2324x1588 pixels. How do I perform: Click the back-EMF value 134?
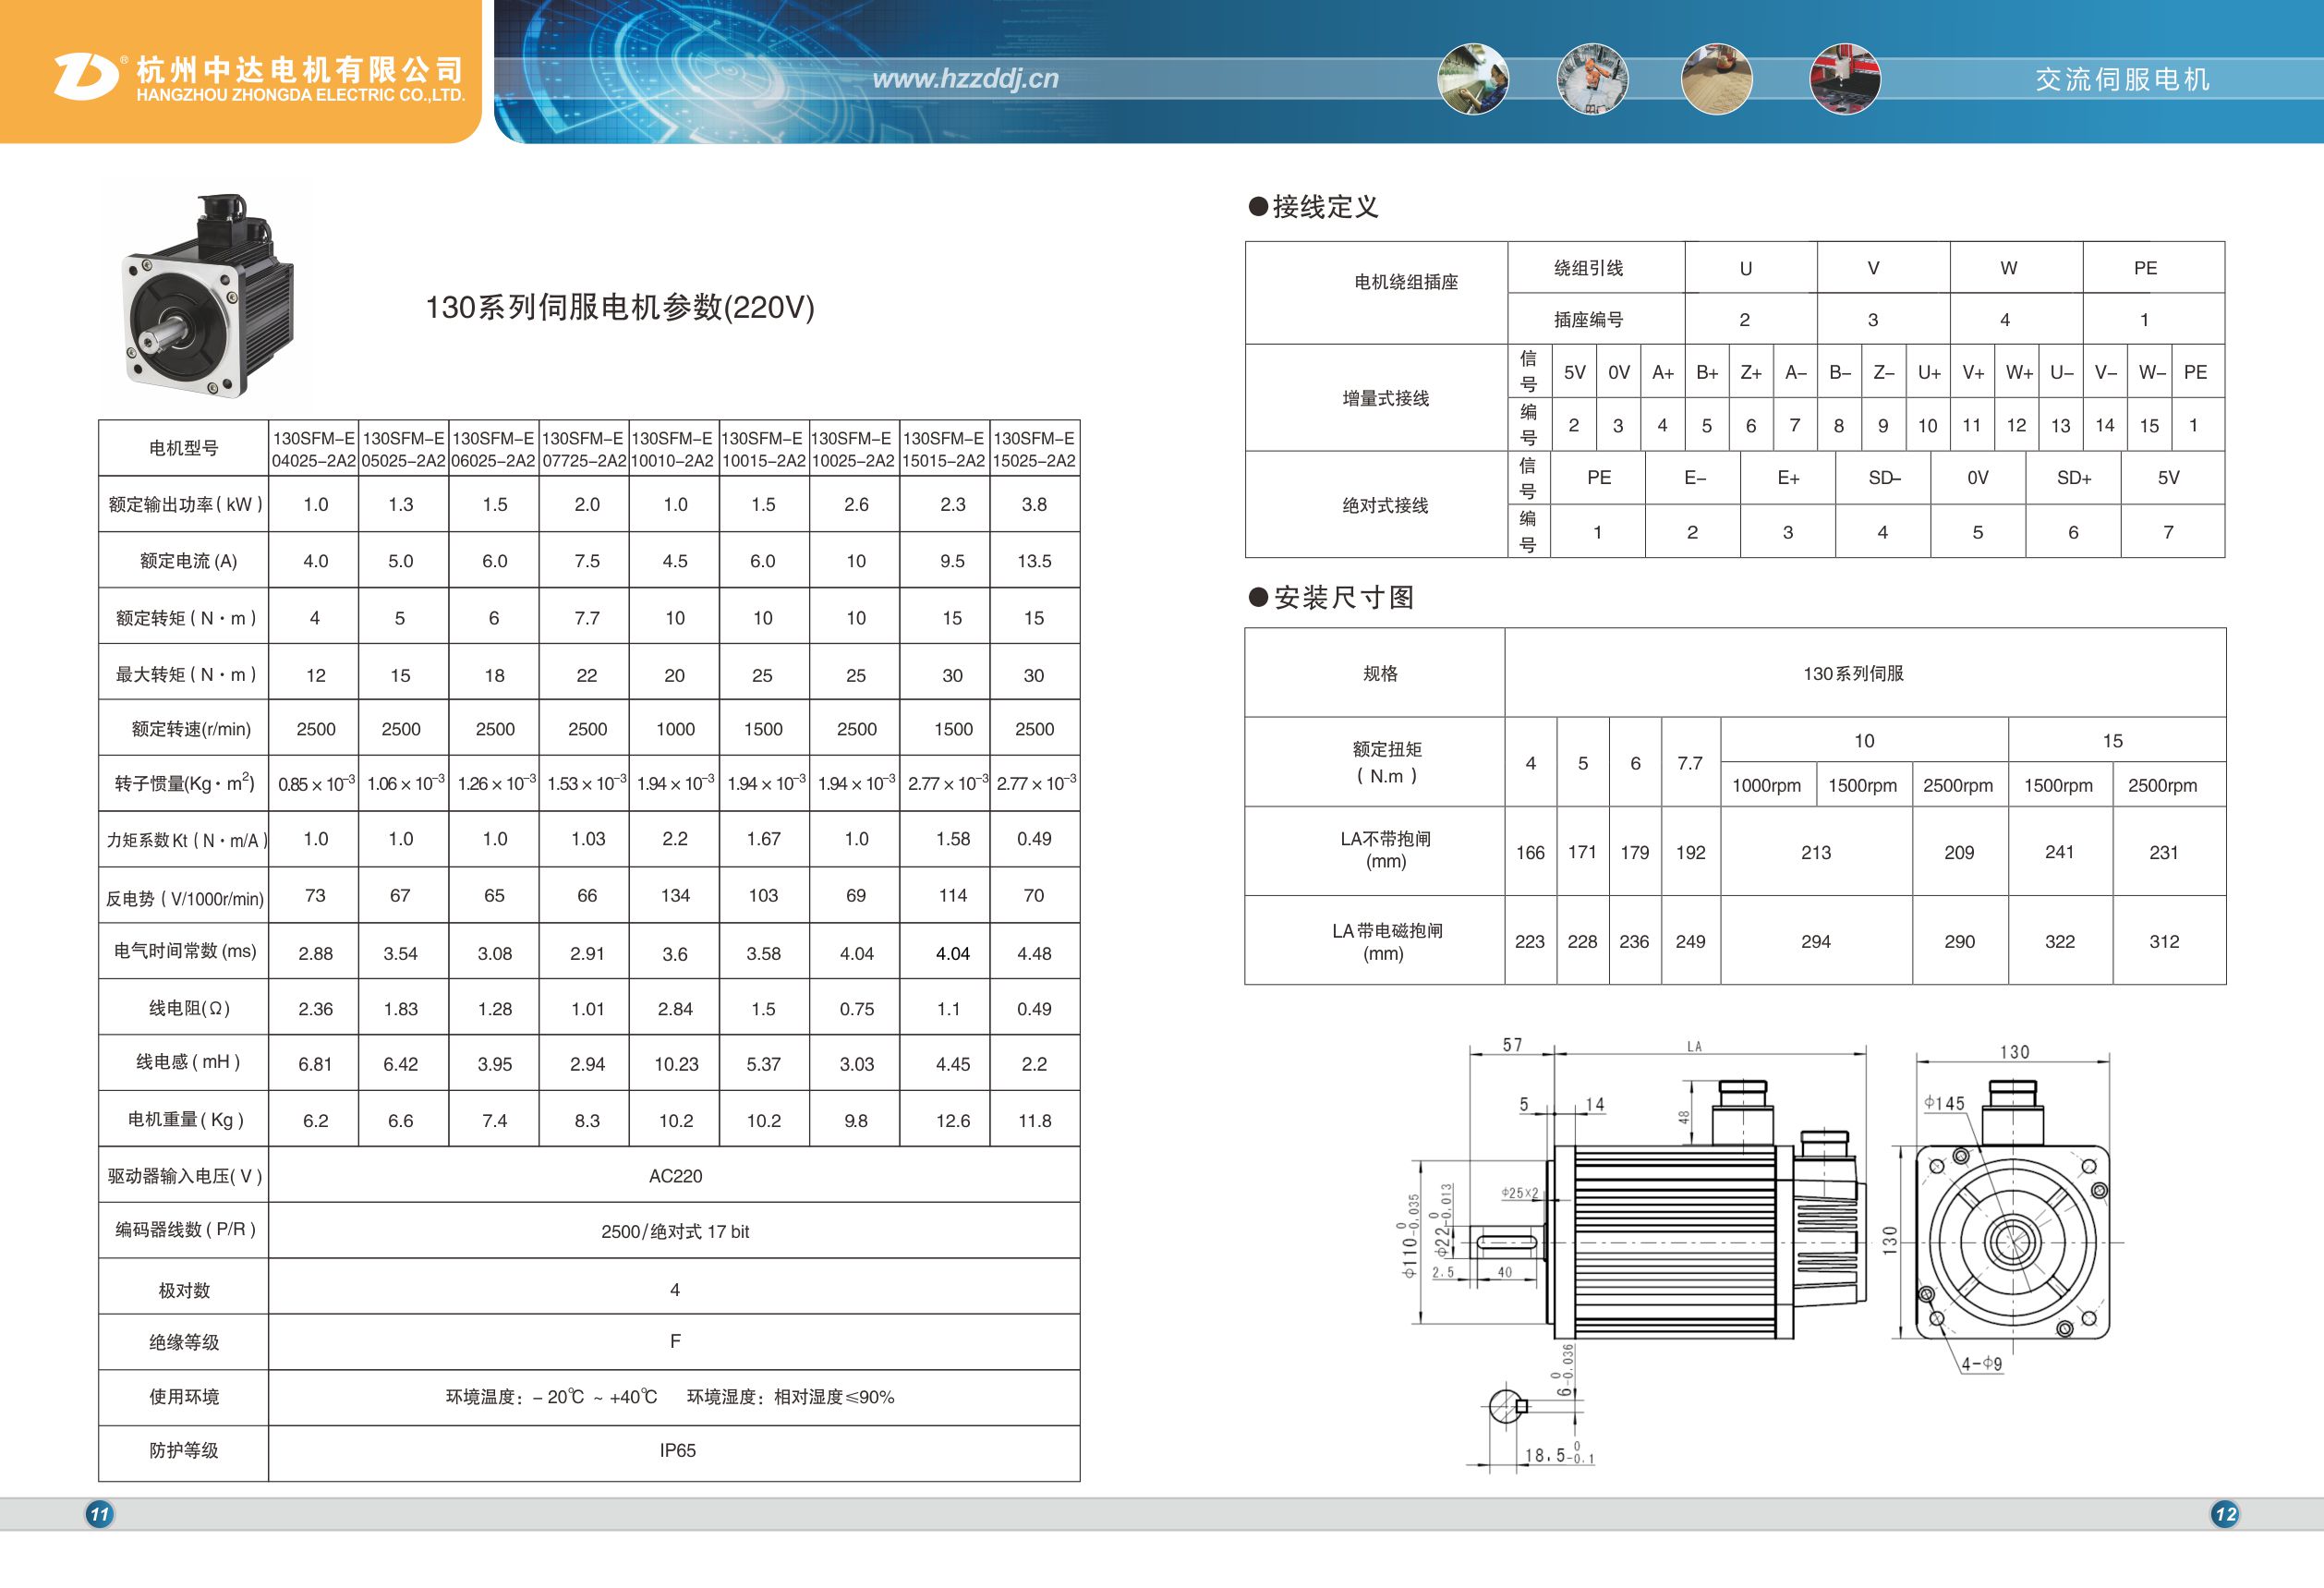tap(675, 896)
